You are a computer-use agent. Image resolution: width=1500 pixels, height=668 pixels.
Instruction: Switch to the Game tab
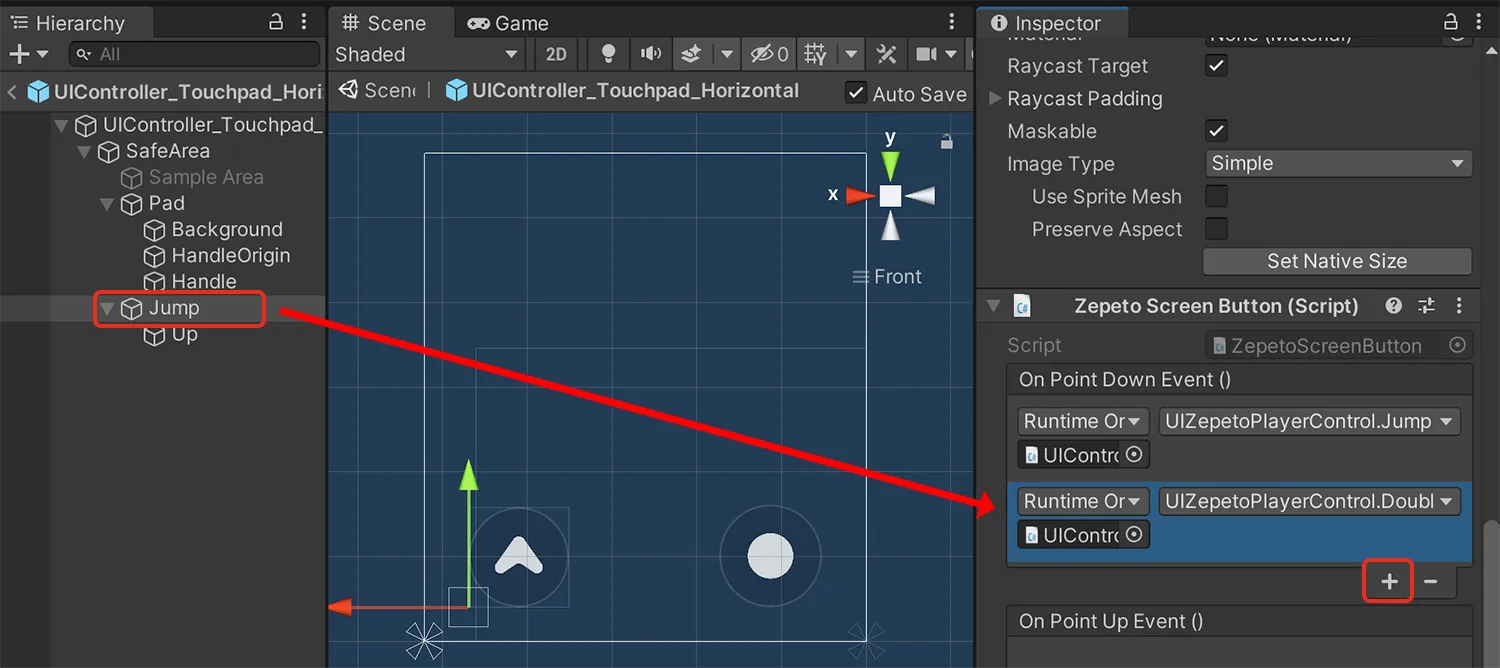tap(509, 23)
